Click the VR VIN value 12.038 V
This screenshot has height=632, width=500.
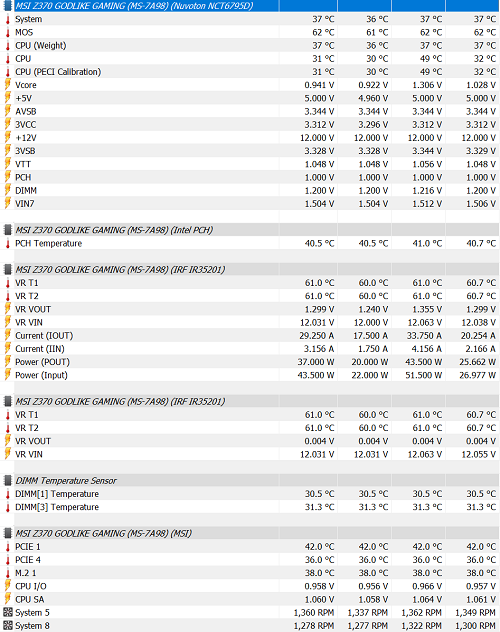click(x=479, y=322)
